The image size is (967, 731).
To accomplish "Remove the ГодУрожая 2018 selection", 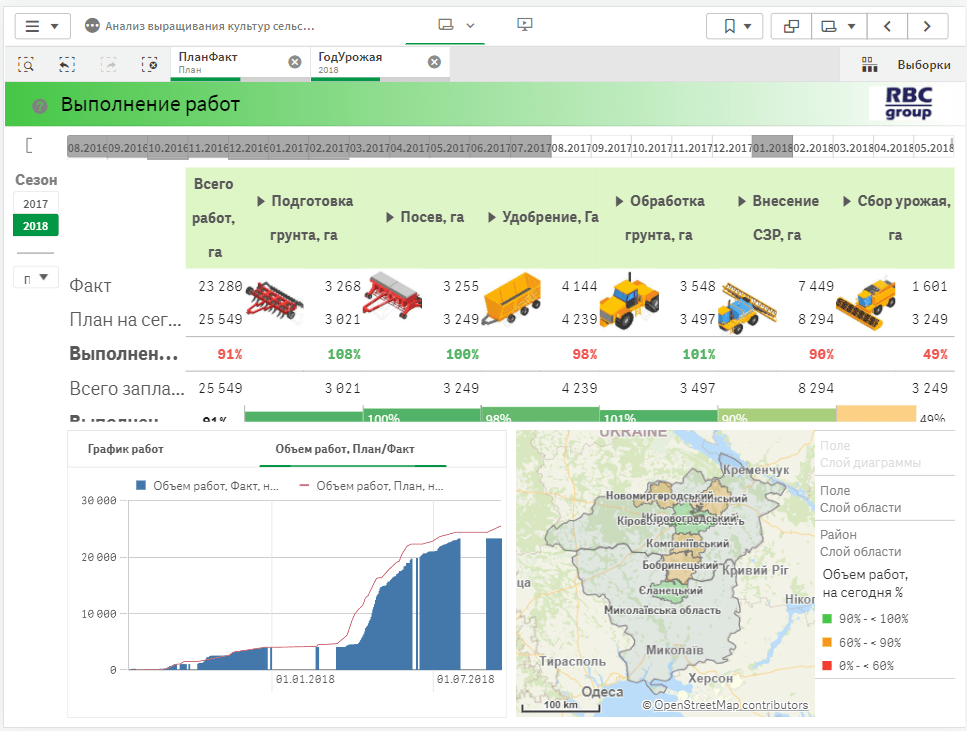I will 434,62.
